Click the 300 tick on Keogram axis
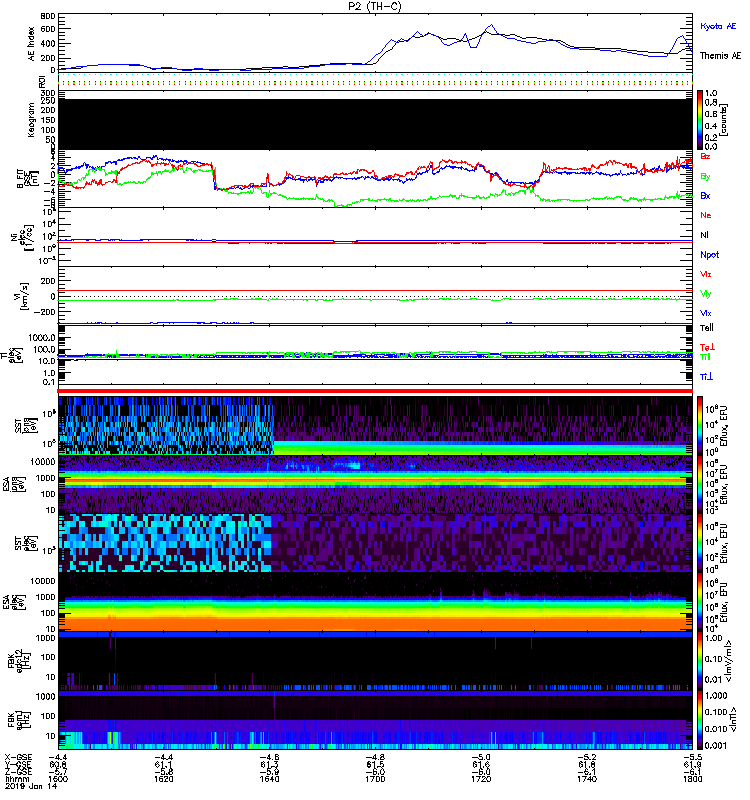Viewport: 750px width, 800px height. (48, 93)
